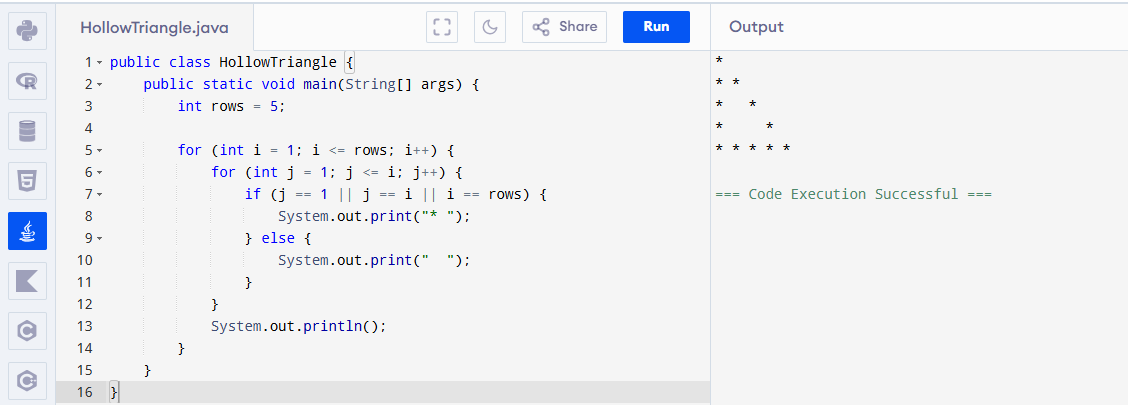Fold the main method at line 2

coord(100,85)
